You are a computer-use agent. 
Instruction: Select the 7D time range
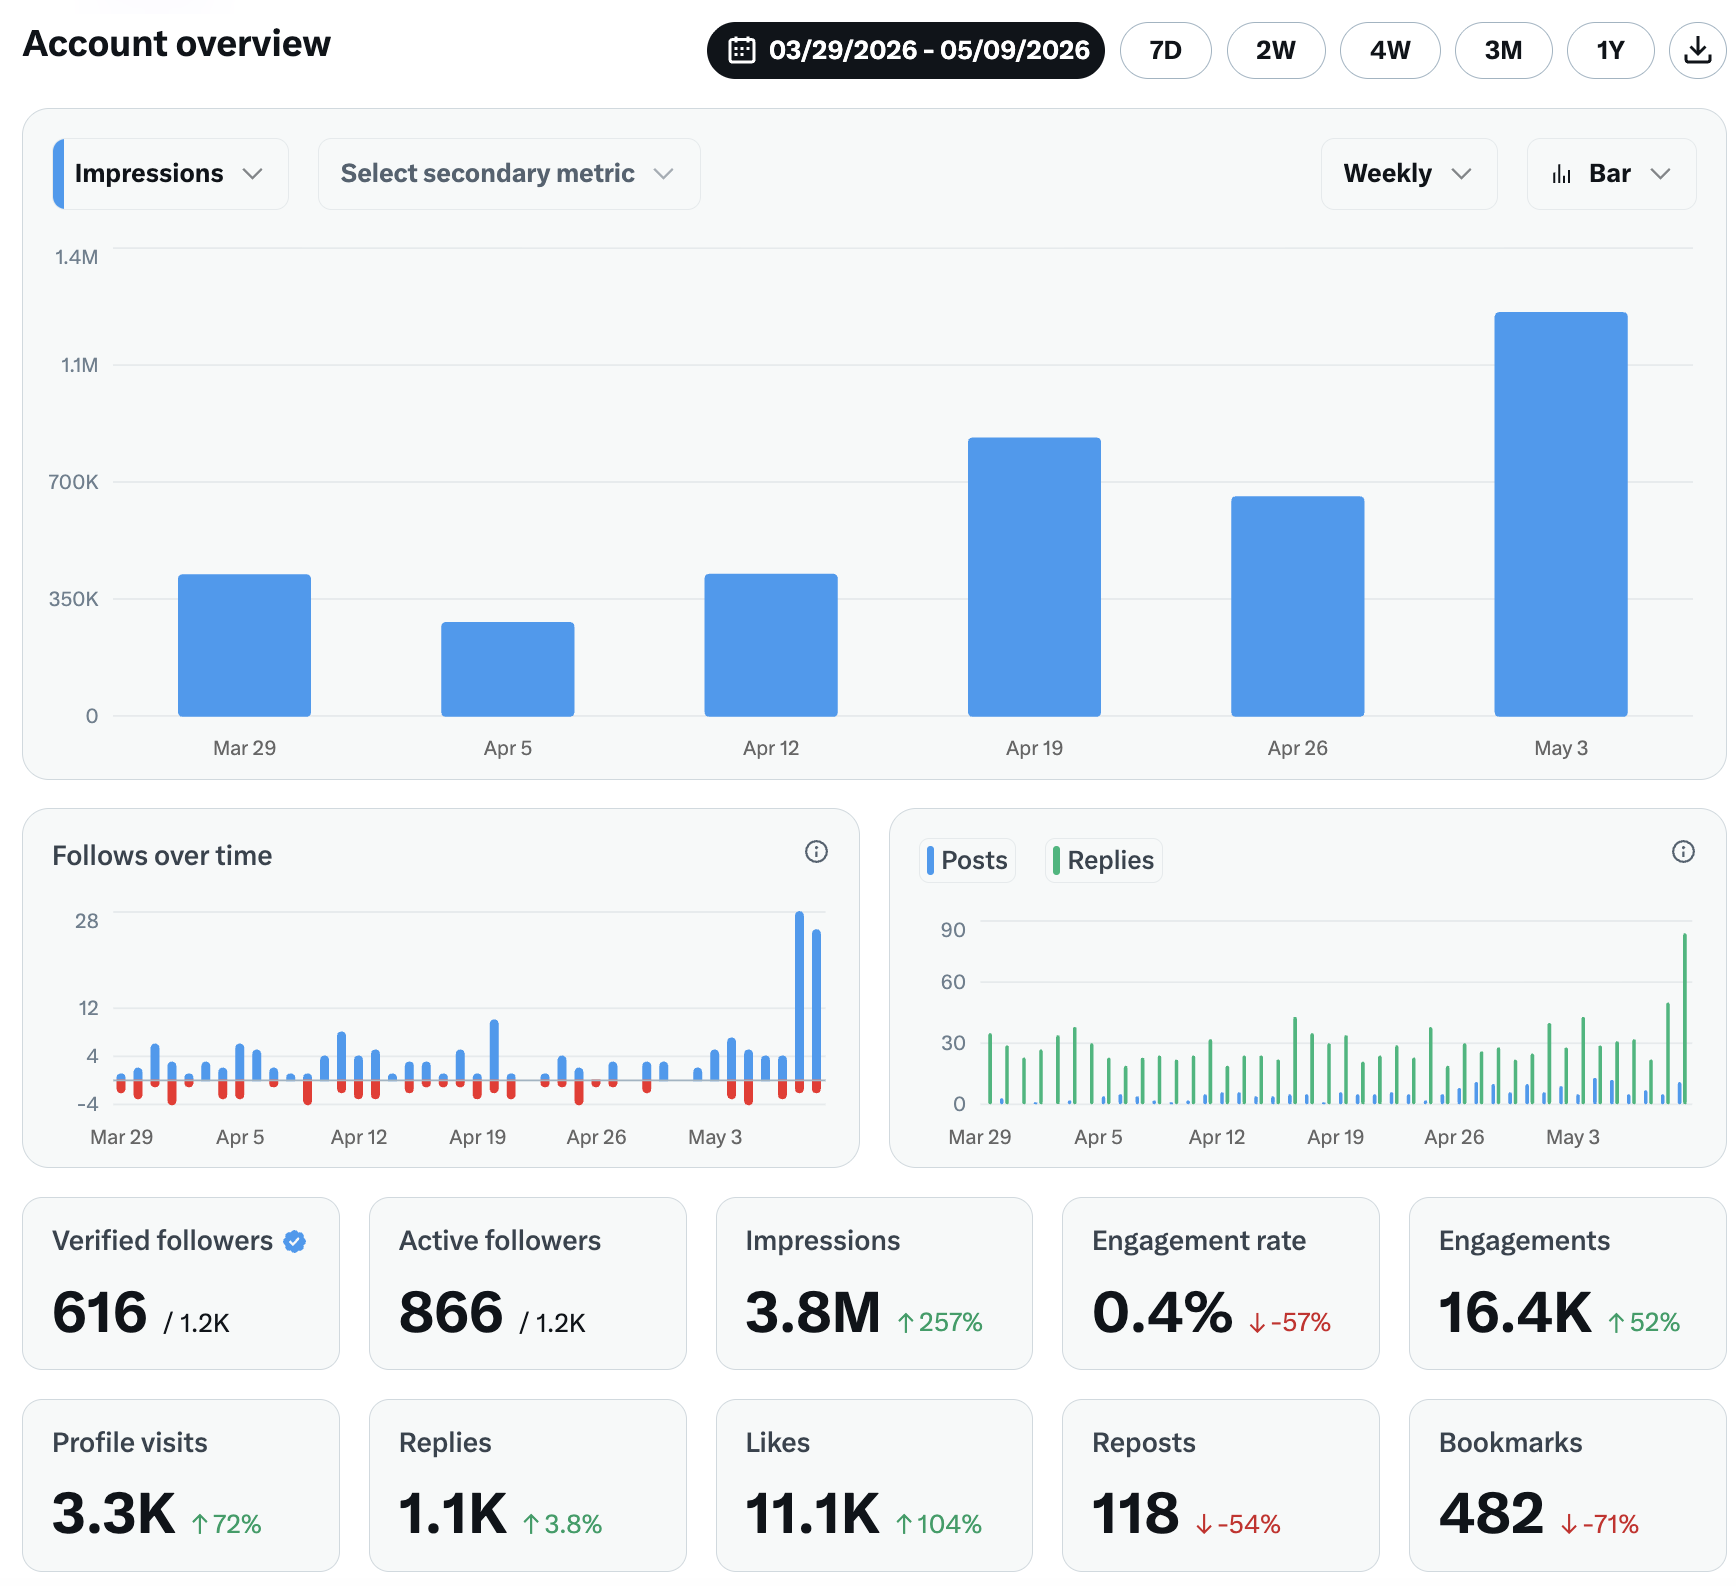click(1165, 50)
